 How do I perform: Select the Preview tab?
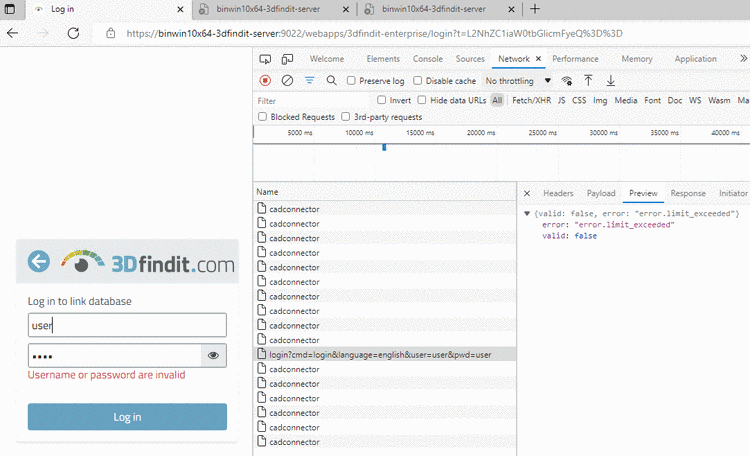(x=643, y=193)
